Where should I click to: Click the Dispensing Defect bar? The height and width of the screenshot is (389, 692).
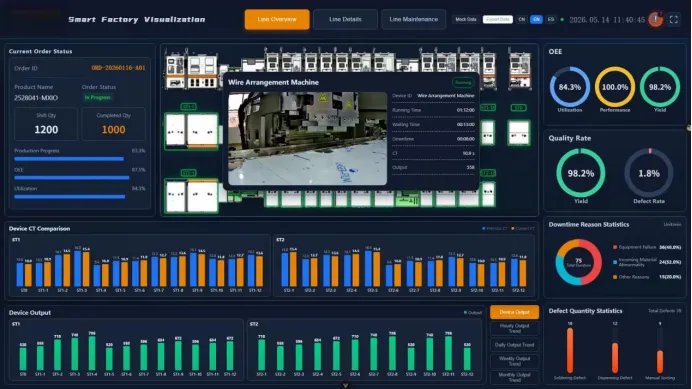[x=615, y=358]
